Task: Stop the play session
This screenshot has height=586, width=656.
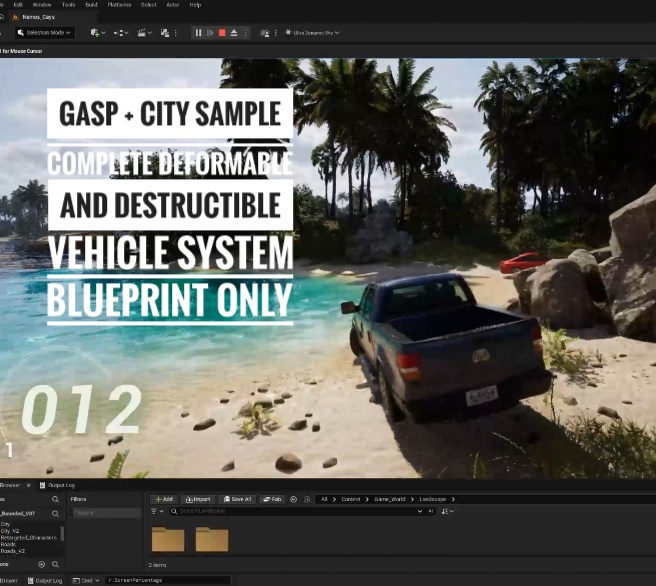Action: tap(222, 33)
